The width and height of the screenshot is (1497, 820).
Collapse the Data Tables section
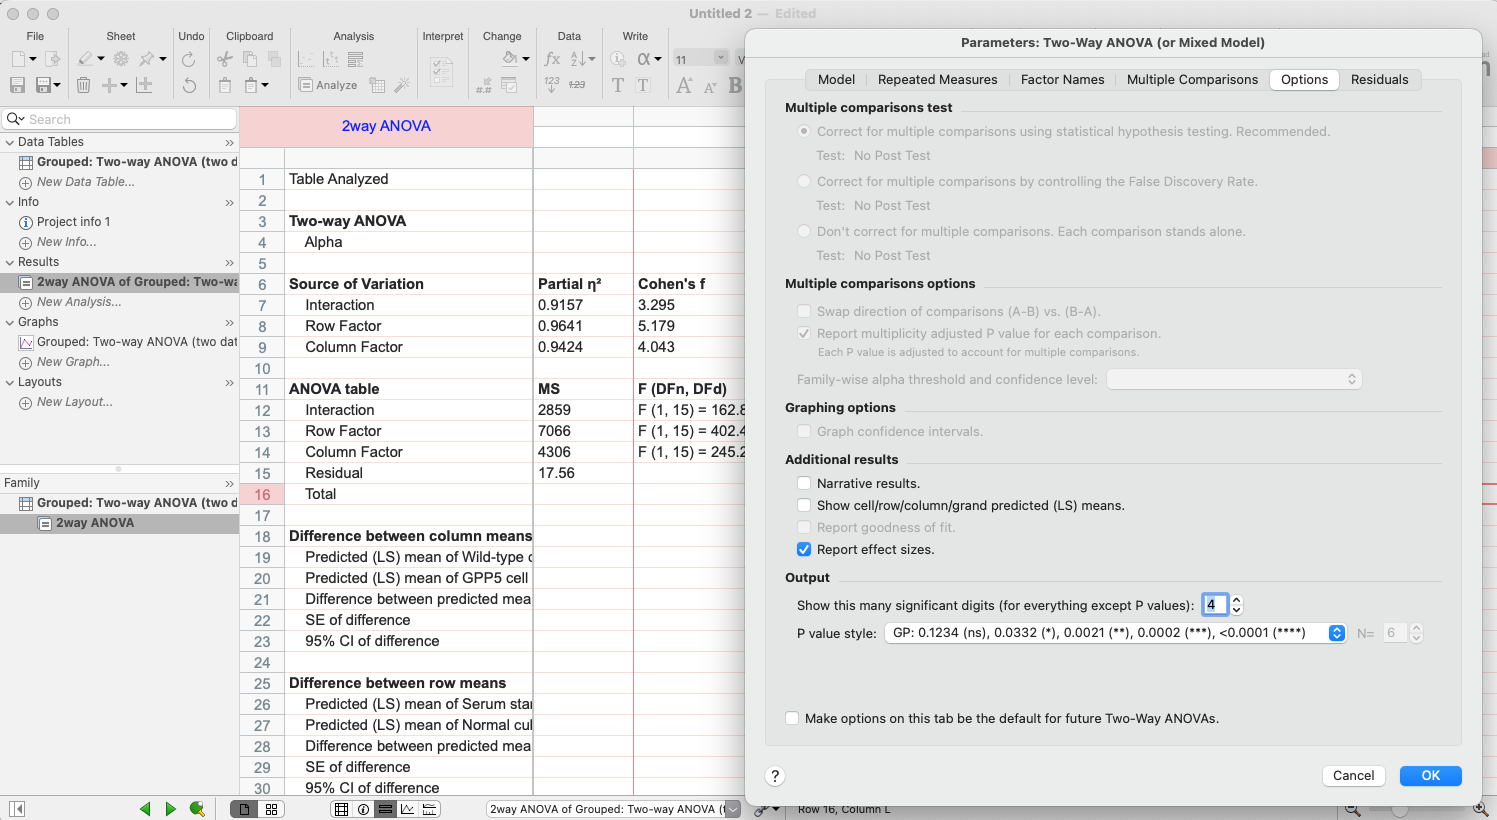(x=10, y=142)
